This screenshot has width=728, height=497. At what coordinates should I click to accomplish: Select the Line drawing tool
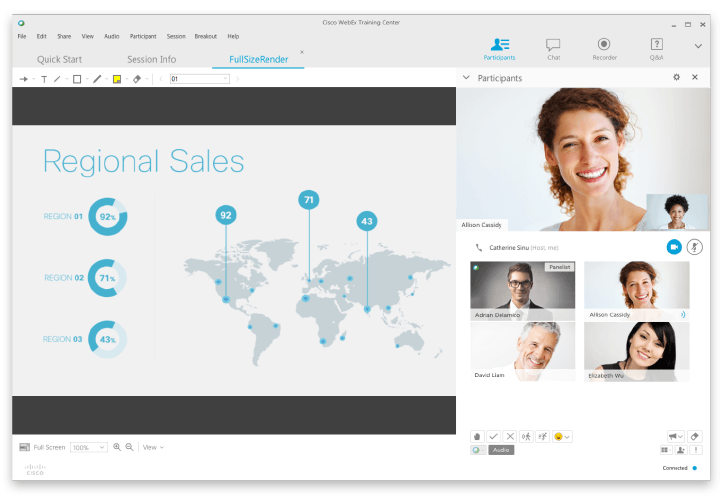(57, 79)
